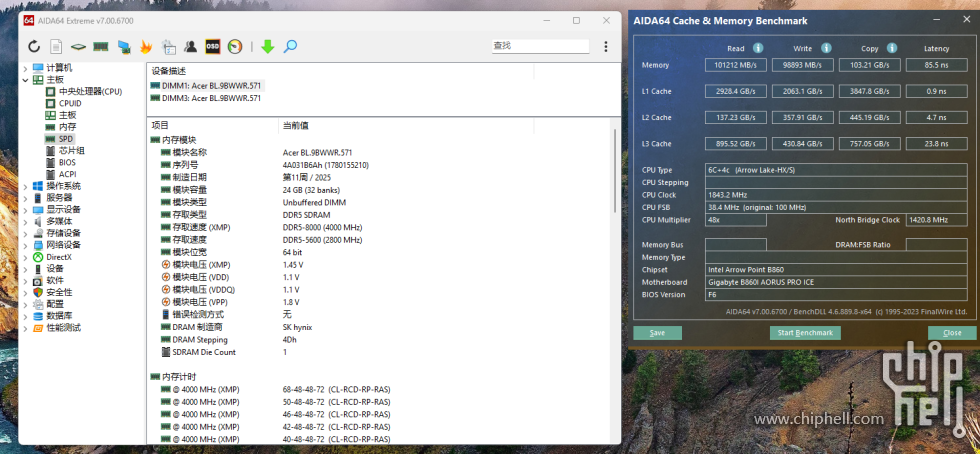Click the Memory Latency value 85.5 ns

click(936, 65)
